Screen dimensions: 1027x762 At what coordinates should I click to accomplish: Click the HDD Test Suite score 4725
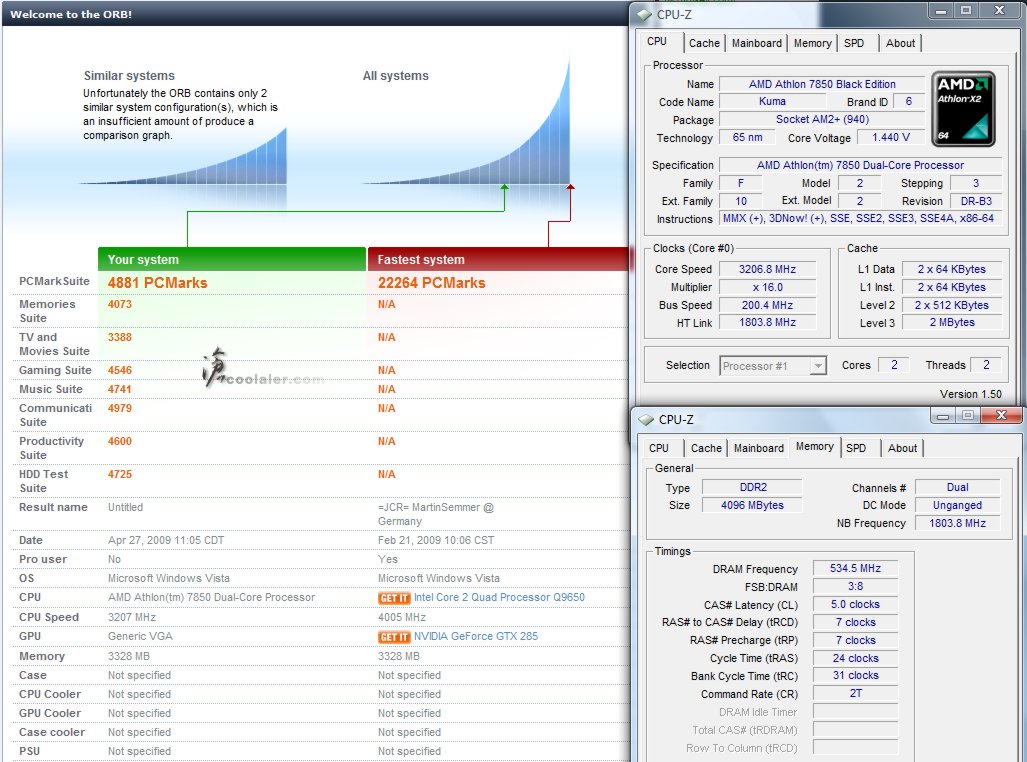(120, 474)
